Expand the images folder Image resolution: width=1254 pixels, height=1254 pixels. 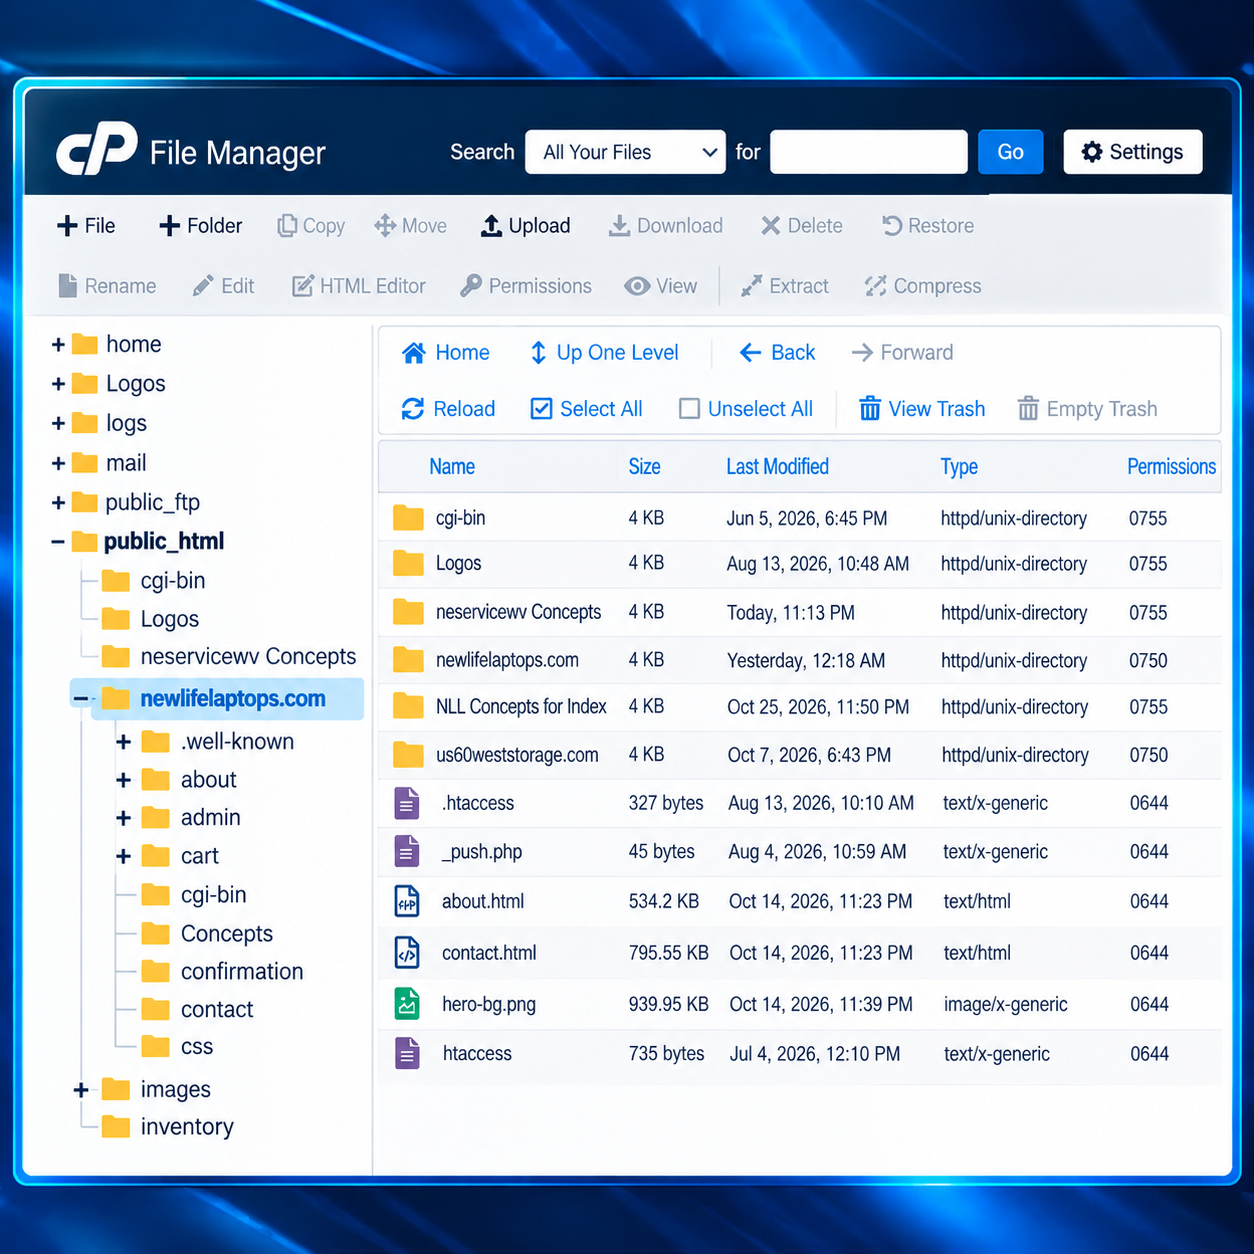(x=81, y=1090)
